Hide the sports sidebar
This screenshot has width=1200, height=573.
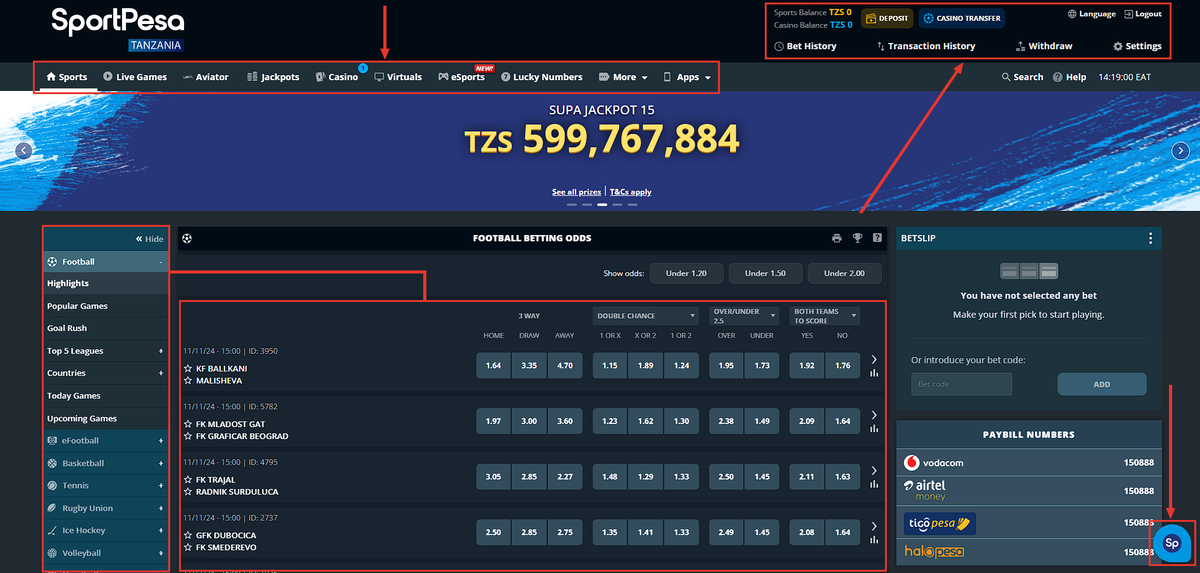[x=149, y=239]
